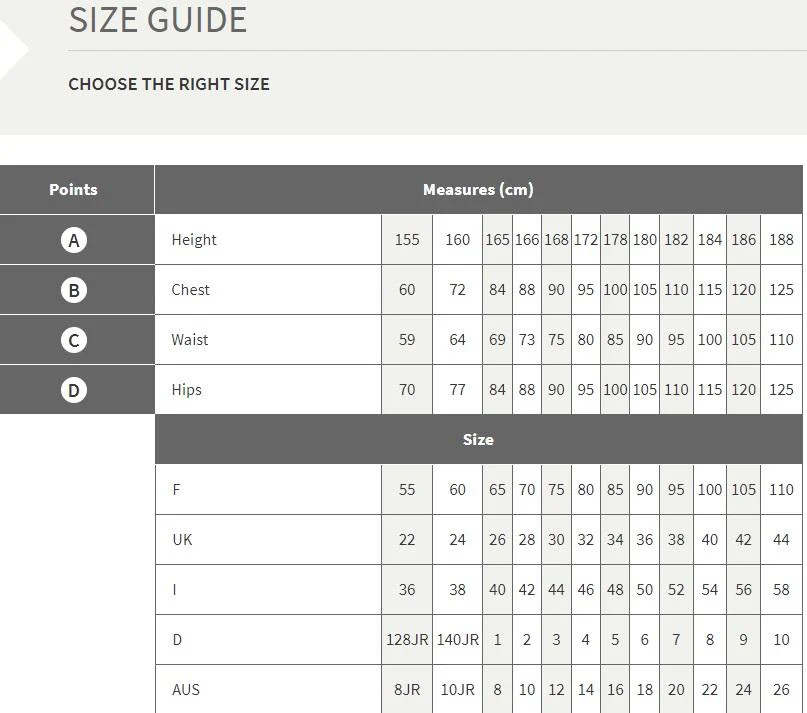Select the Hips row label
The width and height of the screenshot is (807, 713).
point(186,390)
